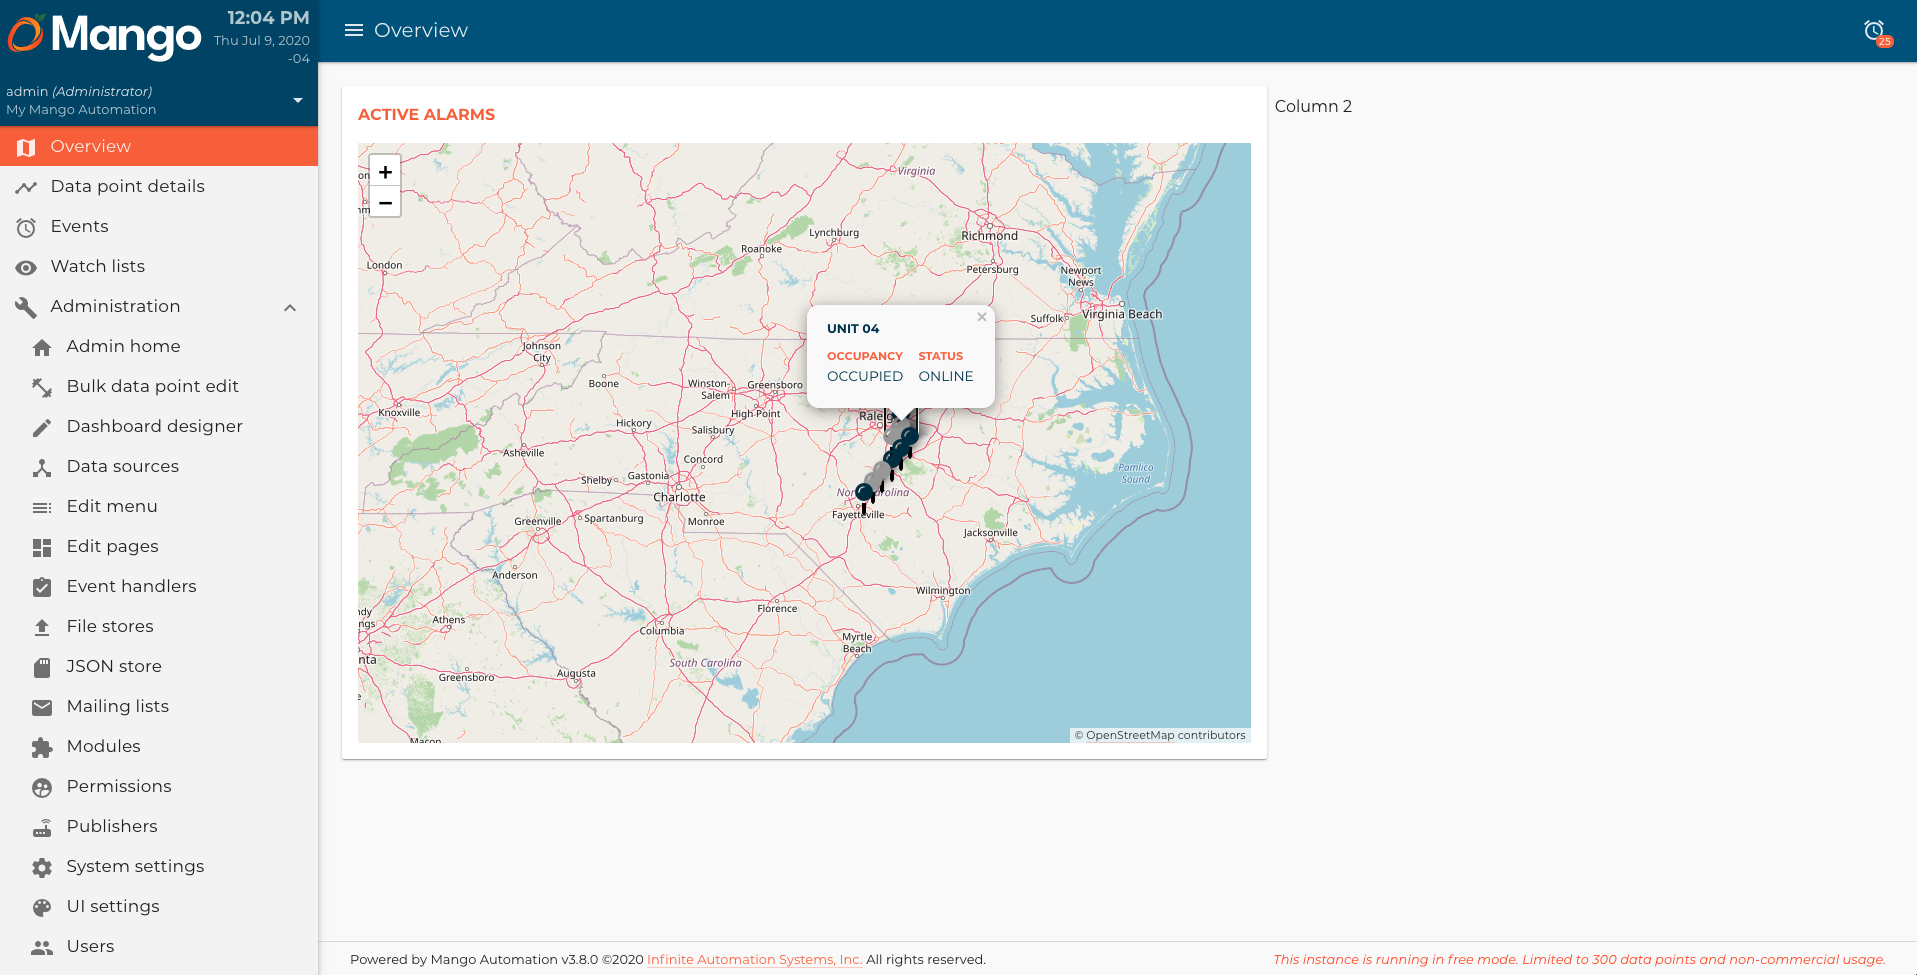The width and height of the screenshot is (1917, 975).
Task: Click the free mode limitation notice
Action: point(1579,959)
